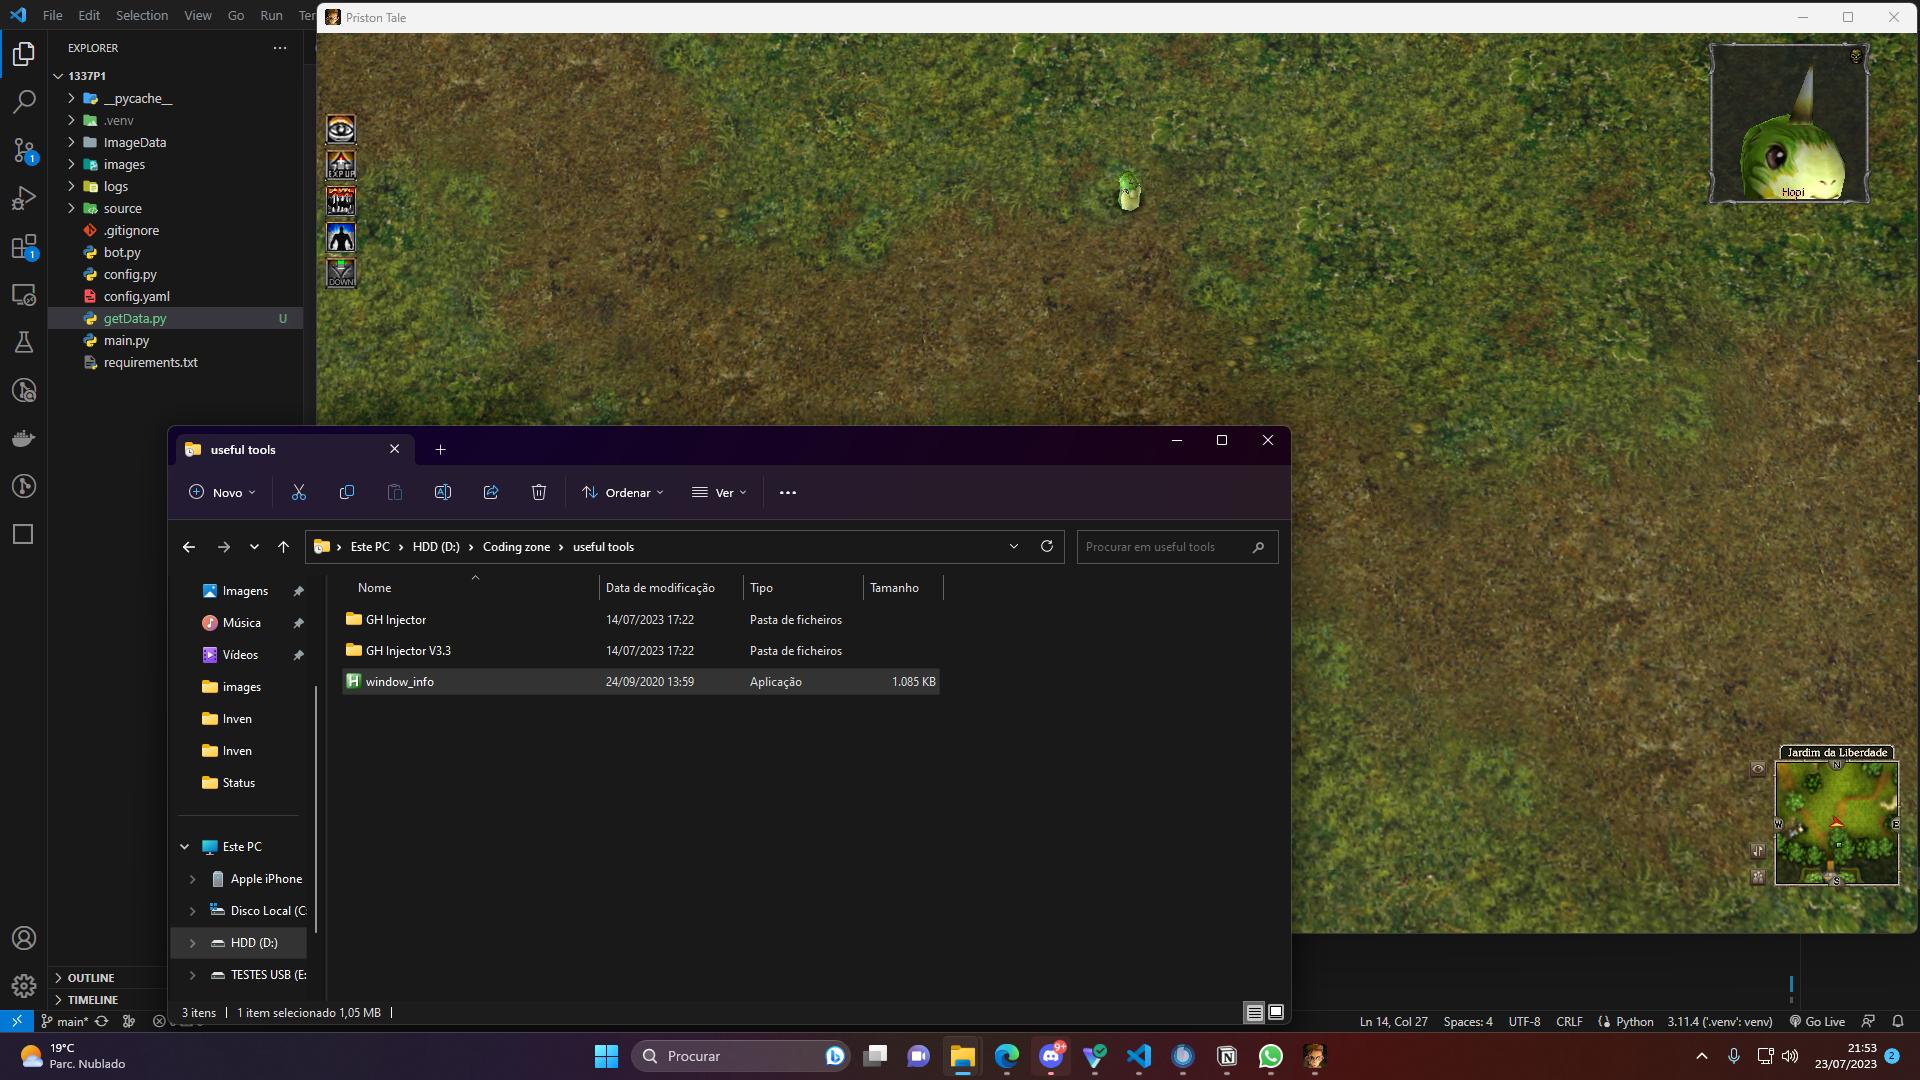This screenshot has width=1920, height=1080.
Task: Open the Ver view dropdown
Action: click(719, 492)
